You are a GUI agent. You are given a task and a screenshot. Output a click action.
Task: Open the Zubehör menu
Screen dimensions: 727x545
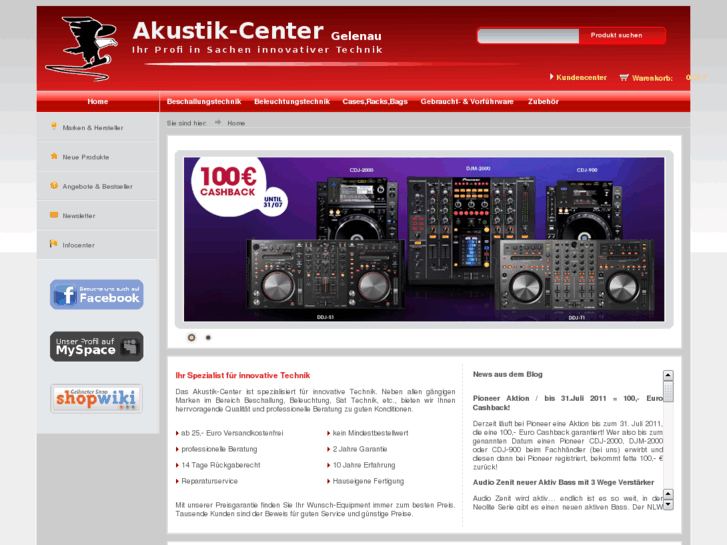[x=543, y=102]
